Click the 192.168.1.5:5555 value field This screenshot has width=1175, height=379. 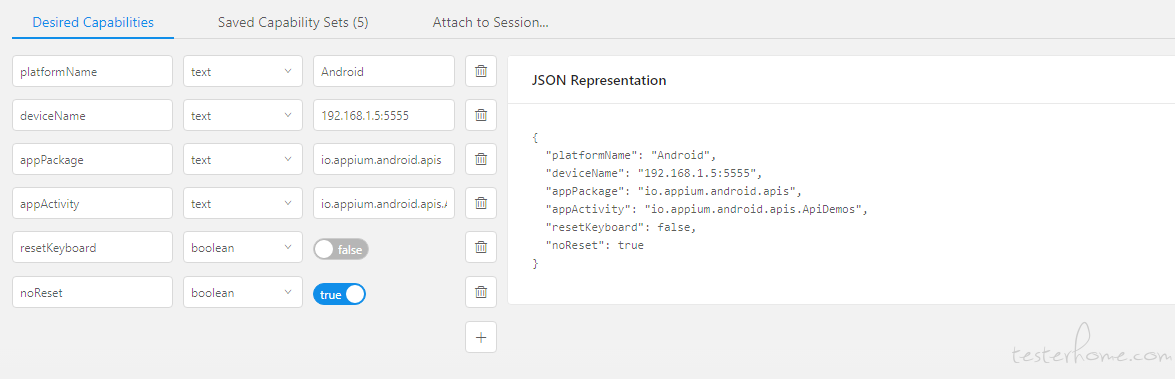384,115
